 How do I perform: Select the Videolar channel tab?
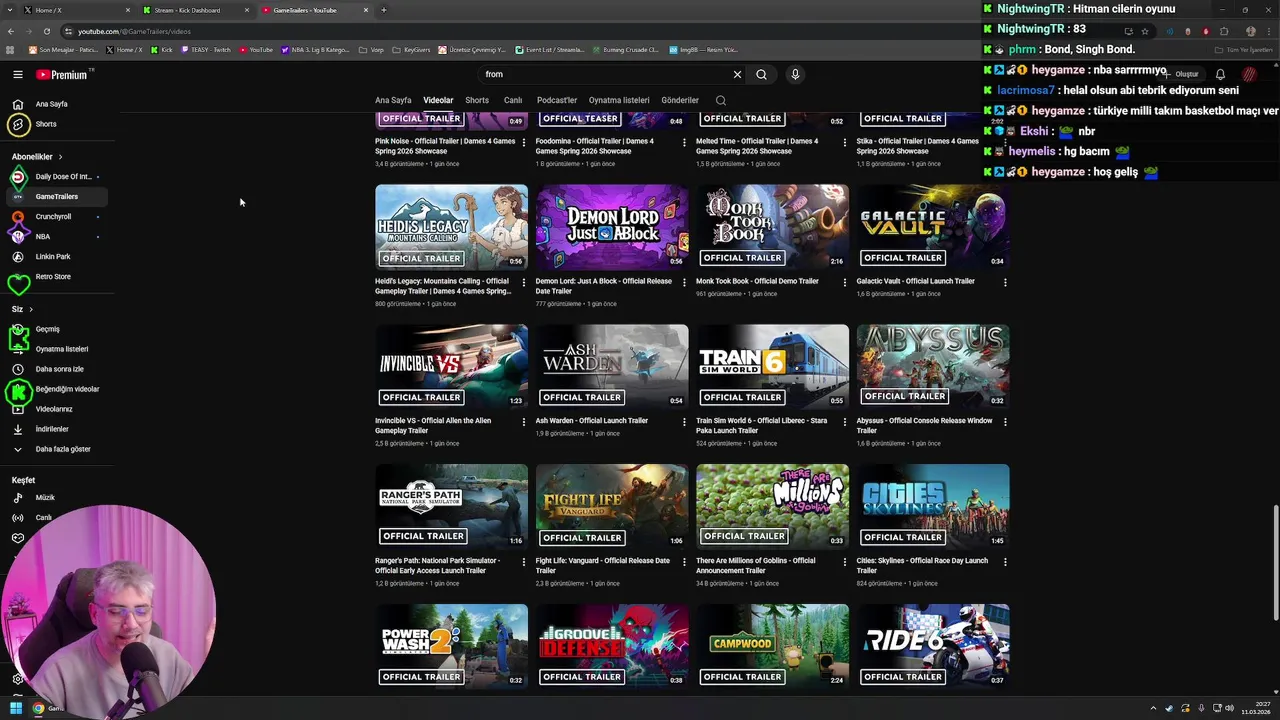(438, 100)
